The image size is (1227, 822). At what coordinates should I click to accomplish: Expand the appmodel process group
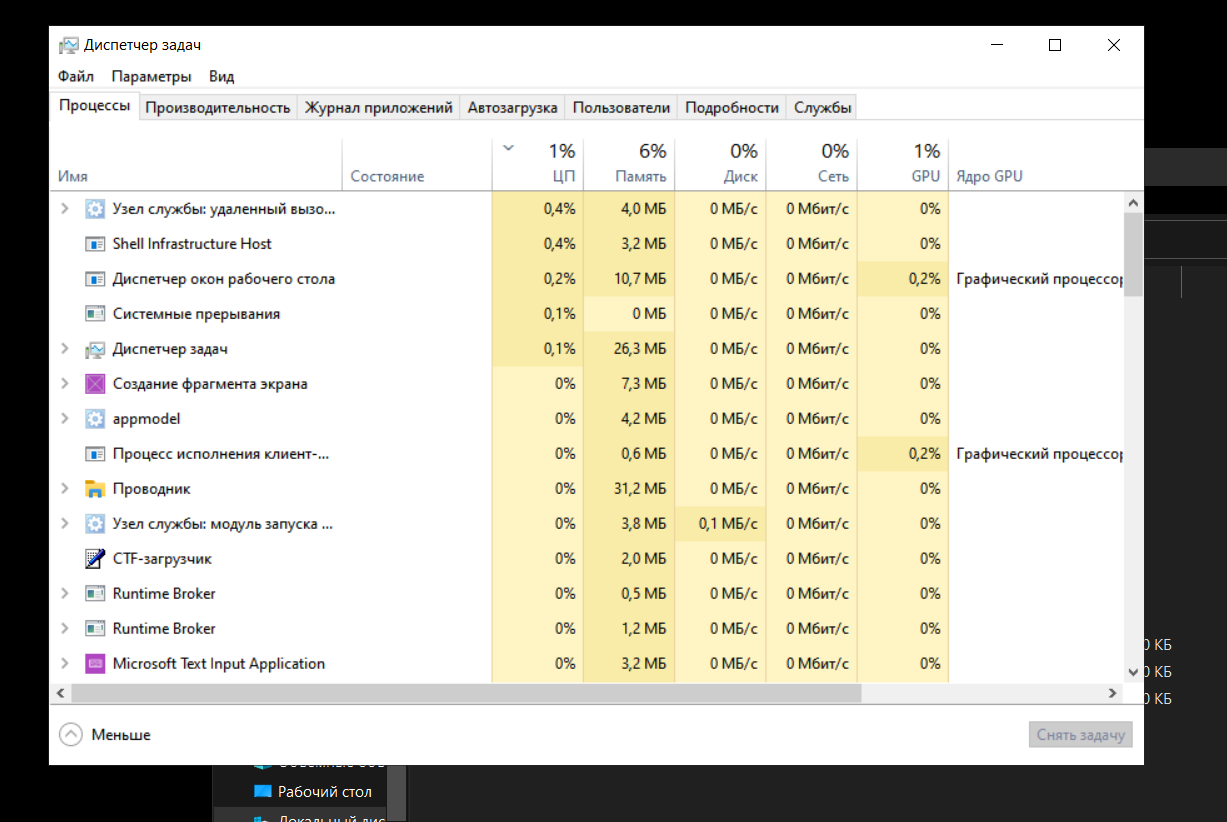(65, 419)
